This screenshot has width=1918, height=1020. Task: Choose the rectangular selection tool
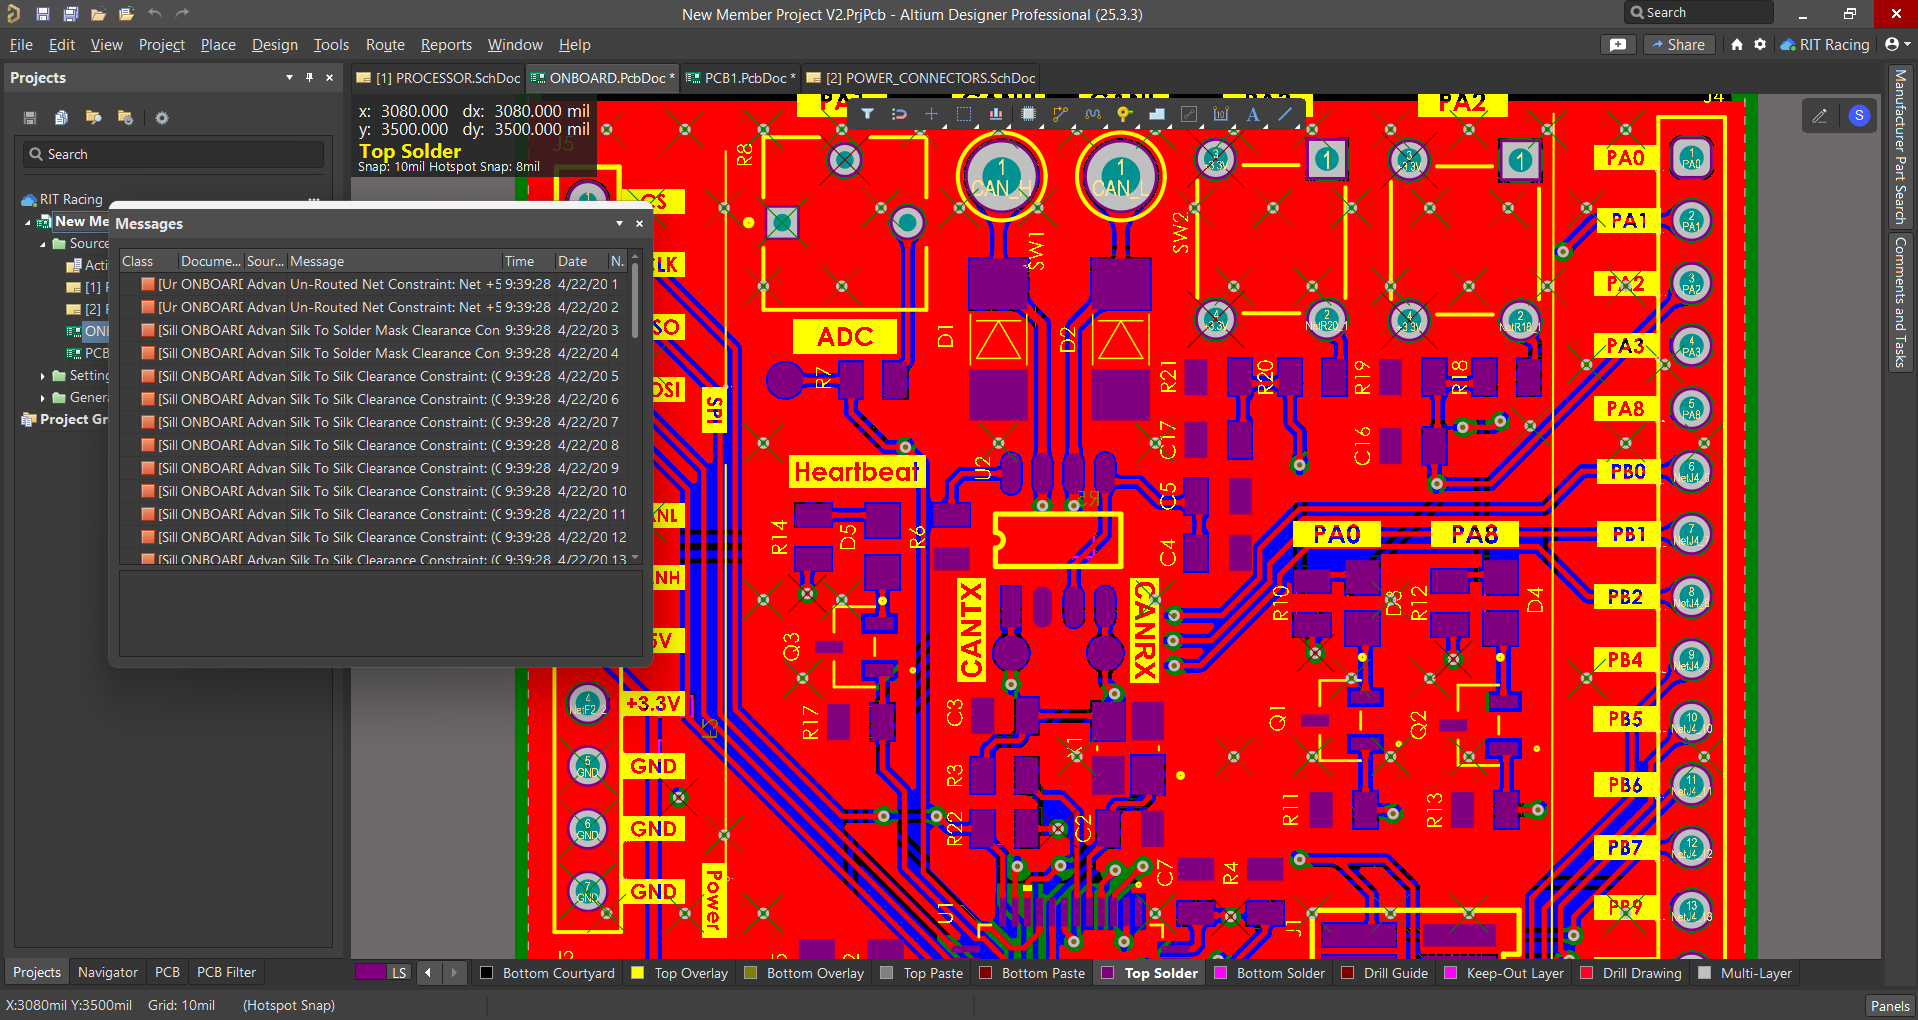(963, 114)
